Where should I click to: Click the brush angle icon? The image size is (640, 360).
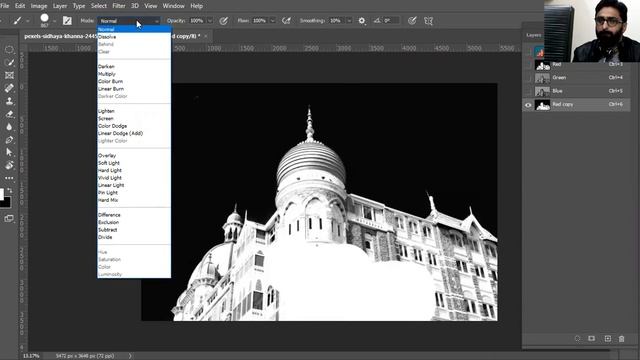point(377,20)
